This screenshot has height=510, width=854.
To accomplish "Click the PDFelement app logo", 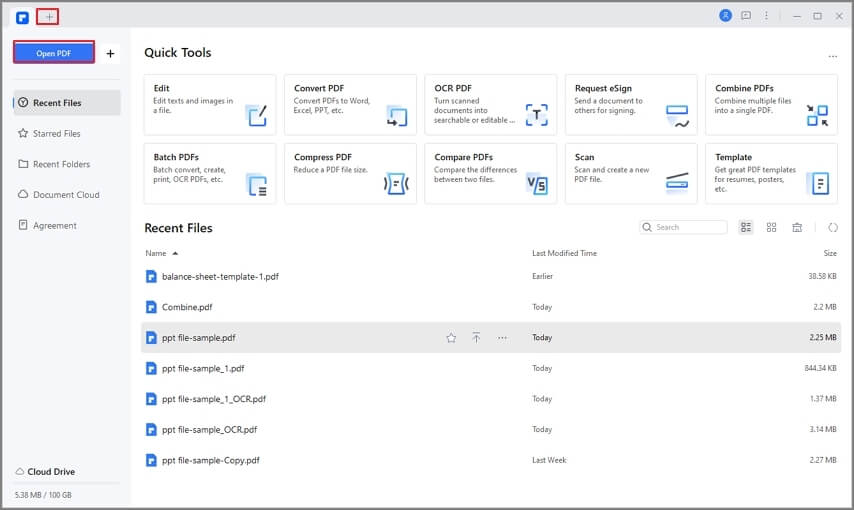I will (x=22, y=17).
